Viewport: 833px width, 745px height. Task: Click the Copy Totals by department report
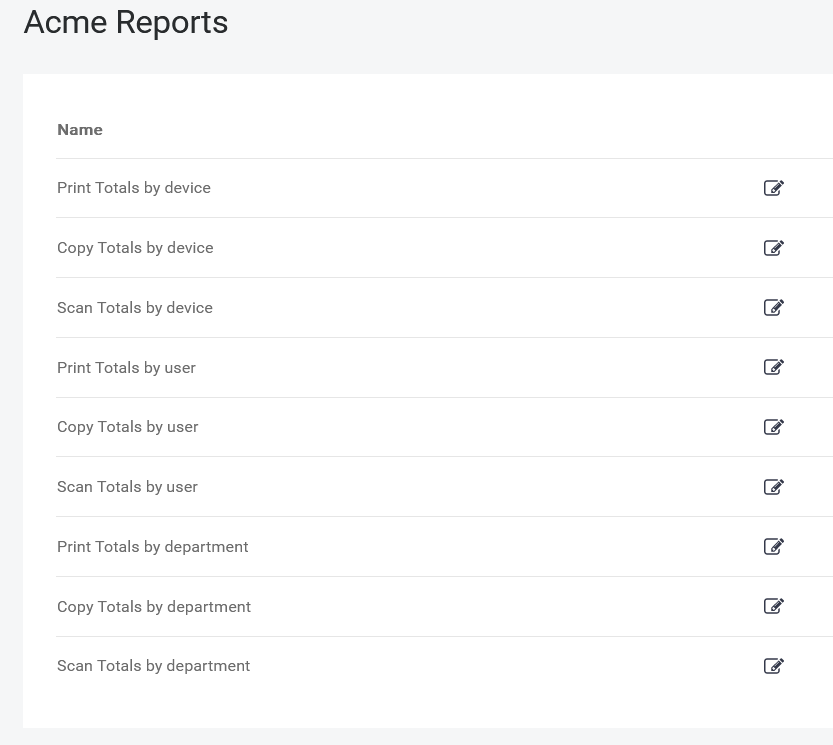point(154,606)
